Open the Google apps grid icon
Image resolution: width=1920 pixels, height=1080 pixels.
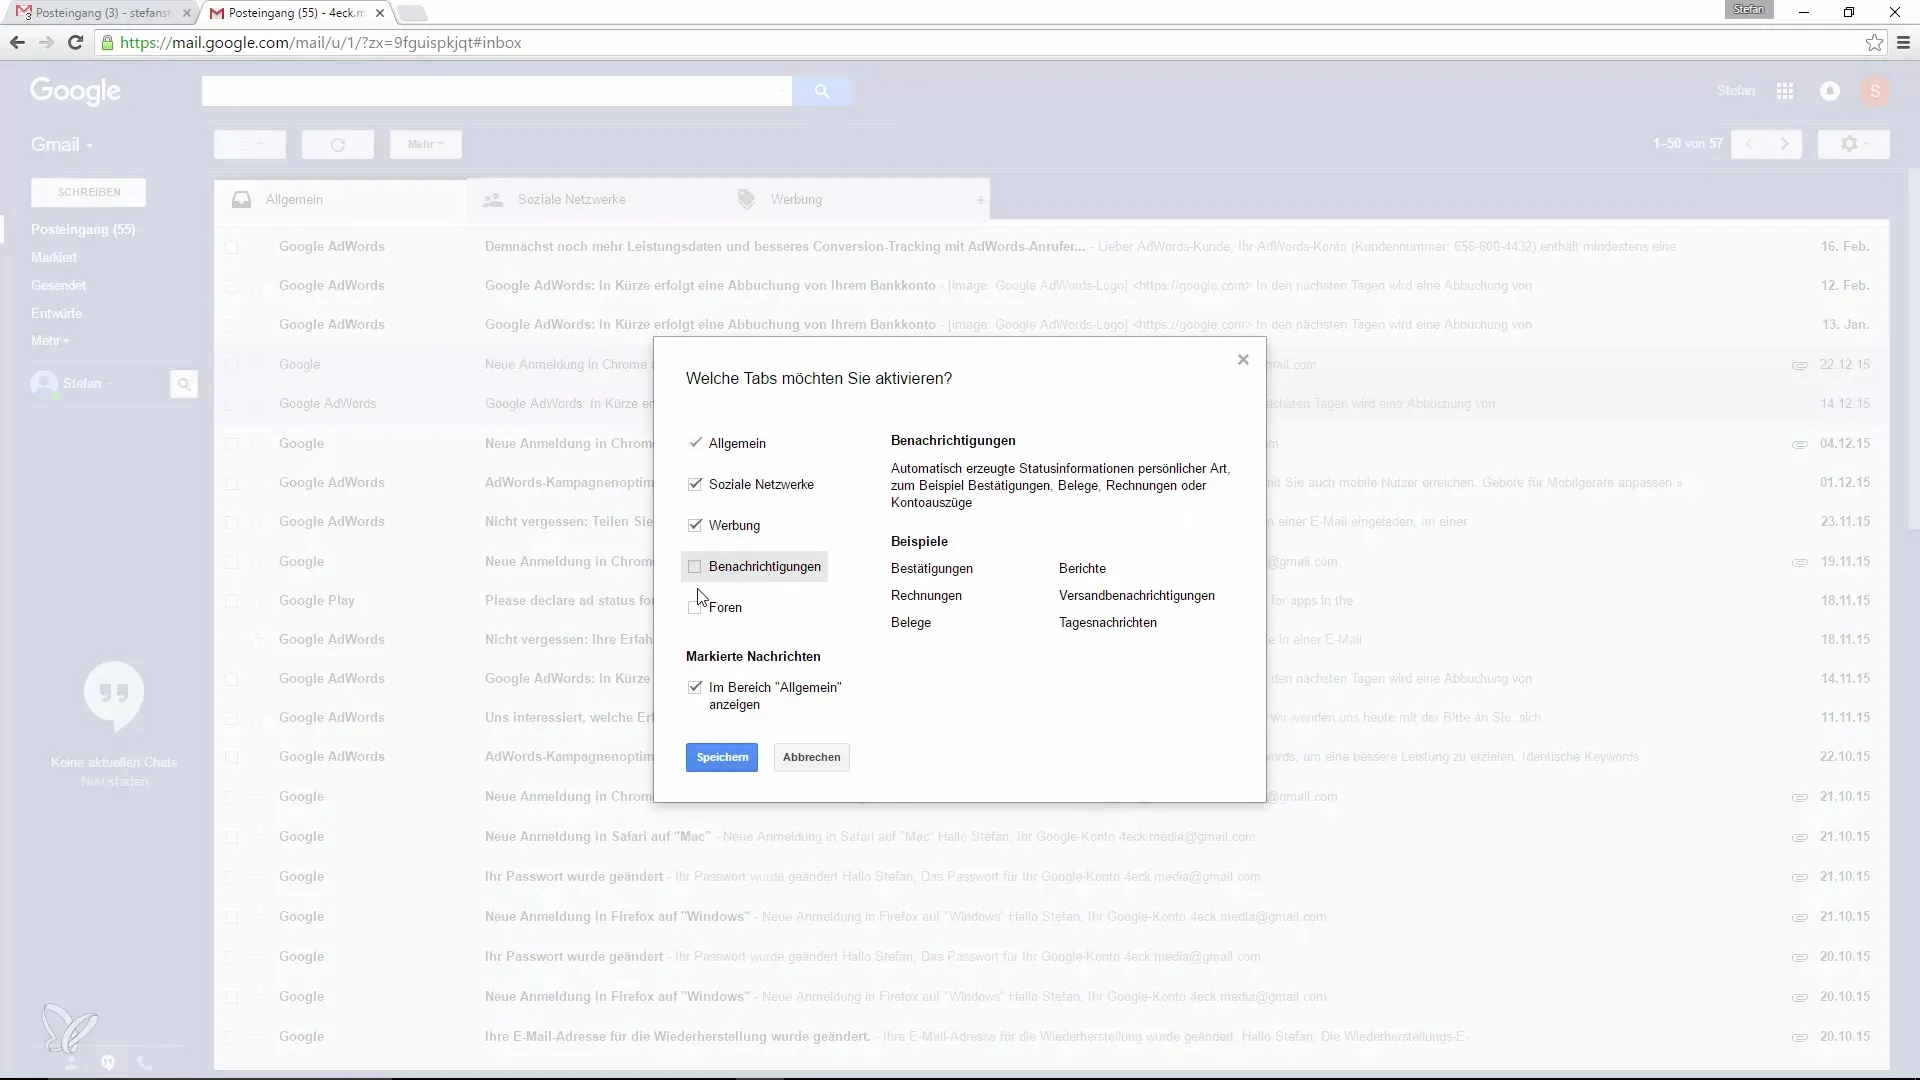tap(1785, 91)
